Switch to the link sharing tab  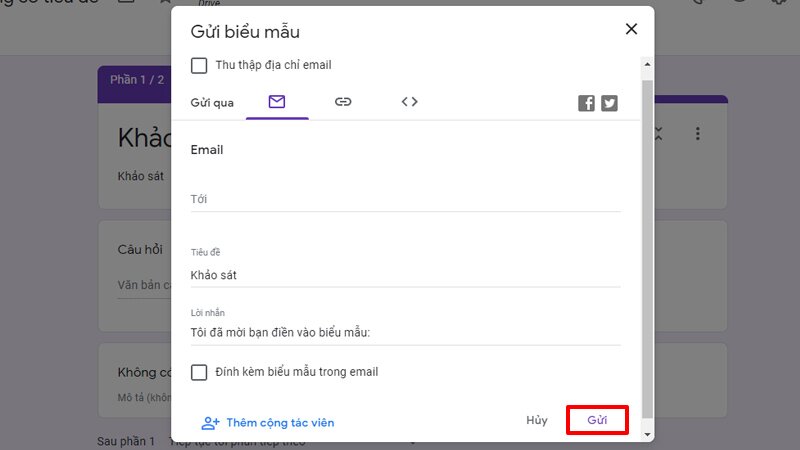[343, 102]
